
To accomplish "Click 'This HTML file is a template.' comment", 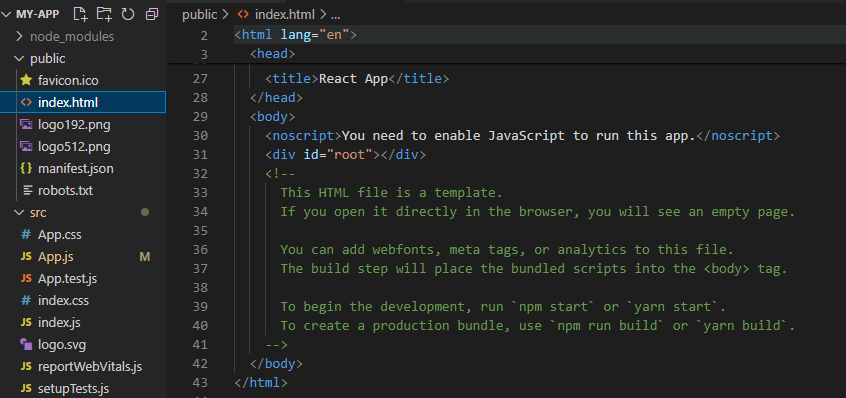I will pos(392,193).
